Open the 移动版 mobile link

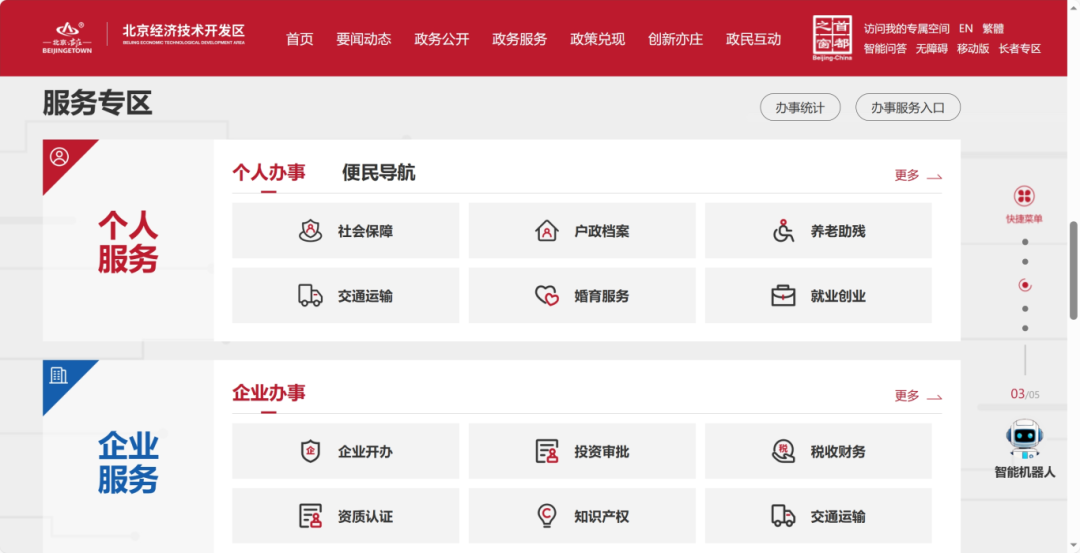[x=973, y=49]
